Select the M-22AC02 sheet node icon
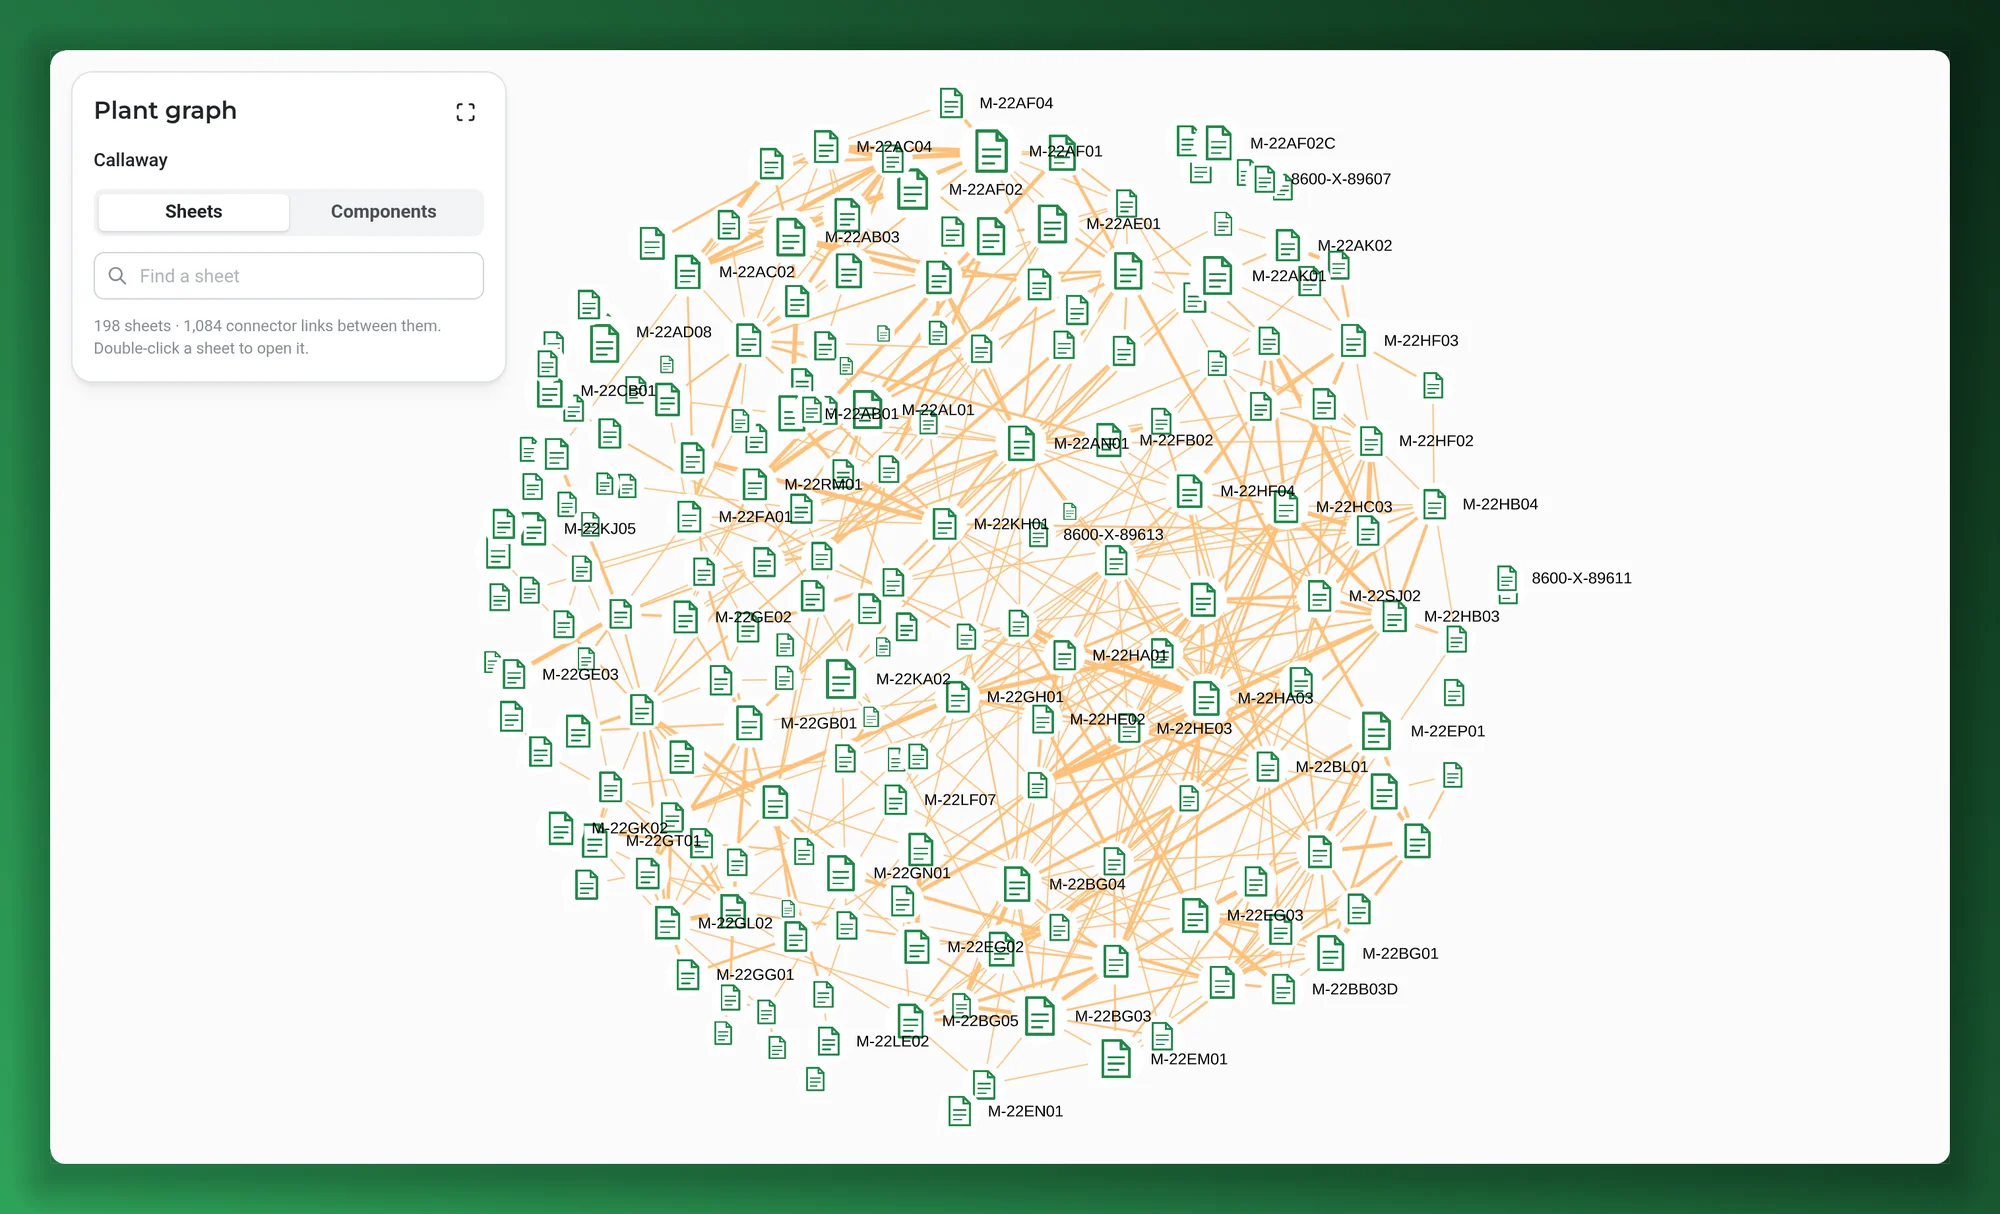 [687, 272]
